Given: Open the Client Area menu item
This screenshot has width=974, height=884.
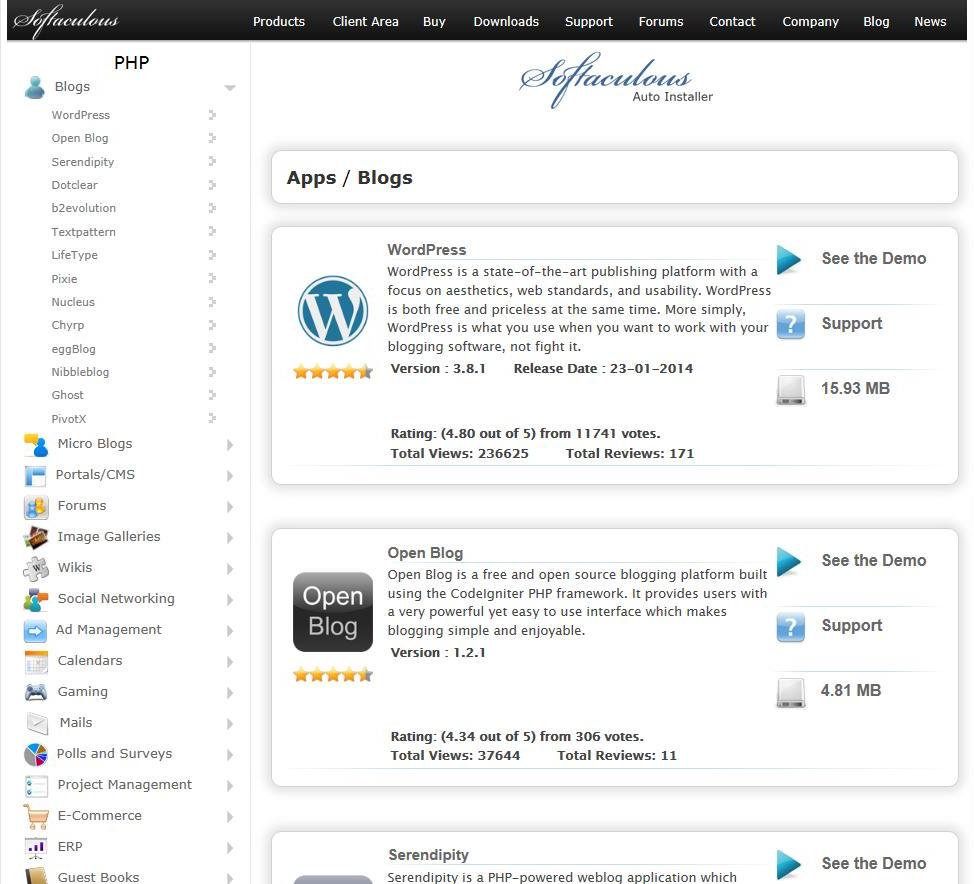Looking at the screenshot, I should [365, 21].
